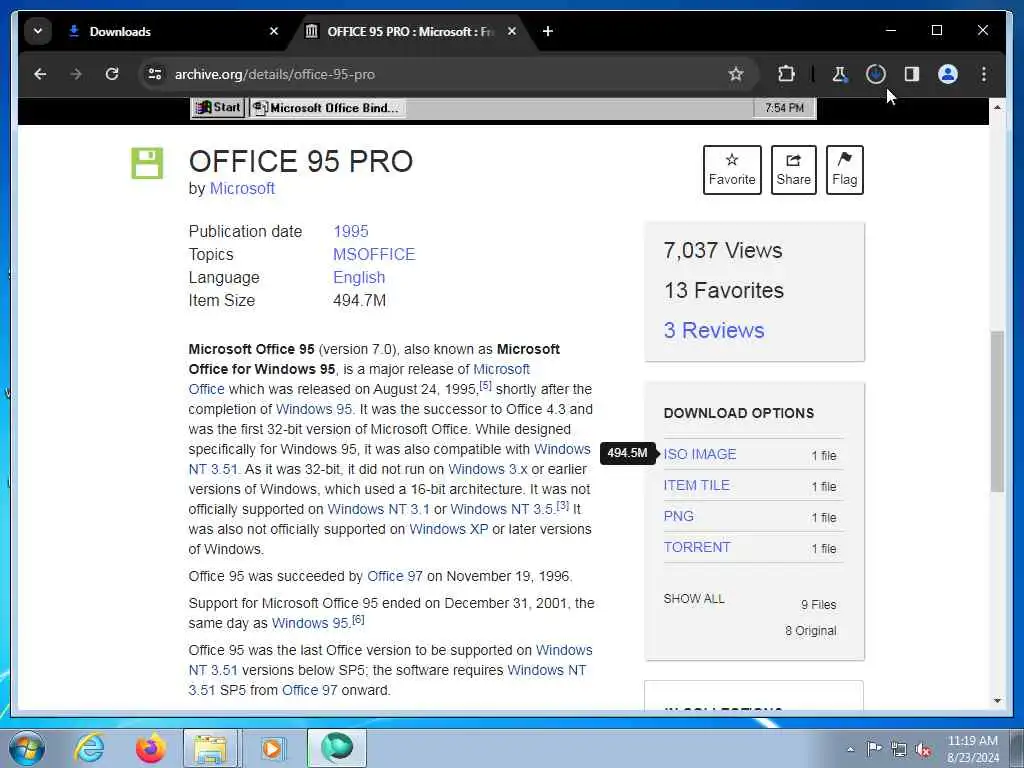
Task: Open footnote reference [6]
Action: pyautogui.click(x=358, y=619)
